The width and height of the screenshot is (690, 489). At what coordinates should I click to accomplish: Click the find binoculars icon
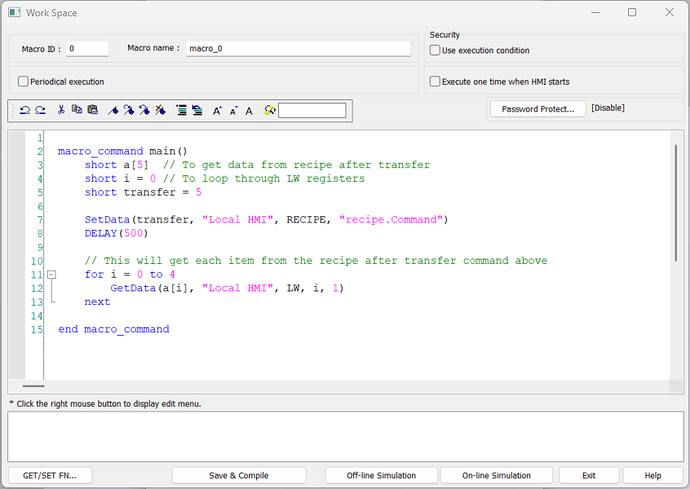270,110
